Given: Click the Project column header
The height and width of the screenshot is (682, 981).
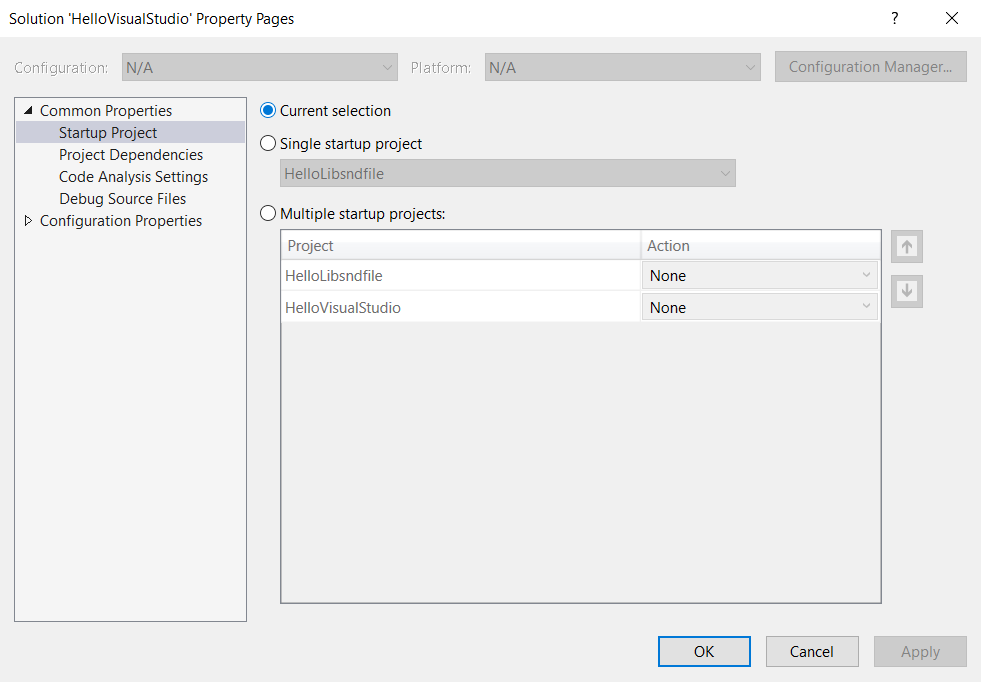Looking at the screenshot, I should [460, 245].
